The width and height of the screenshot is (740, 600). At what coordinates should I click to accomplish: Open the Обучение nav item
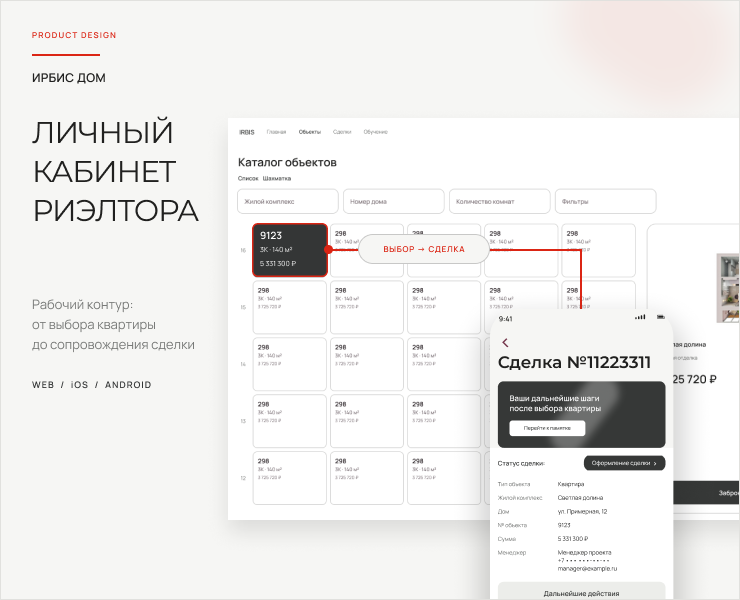click(375, 132)
